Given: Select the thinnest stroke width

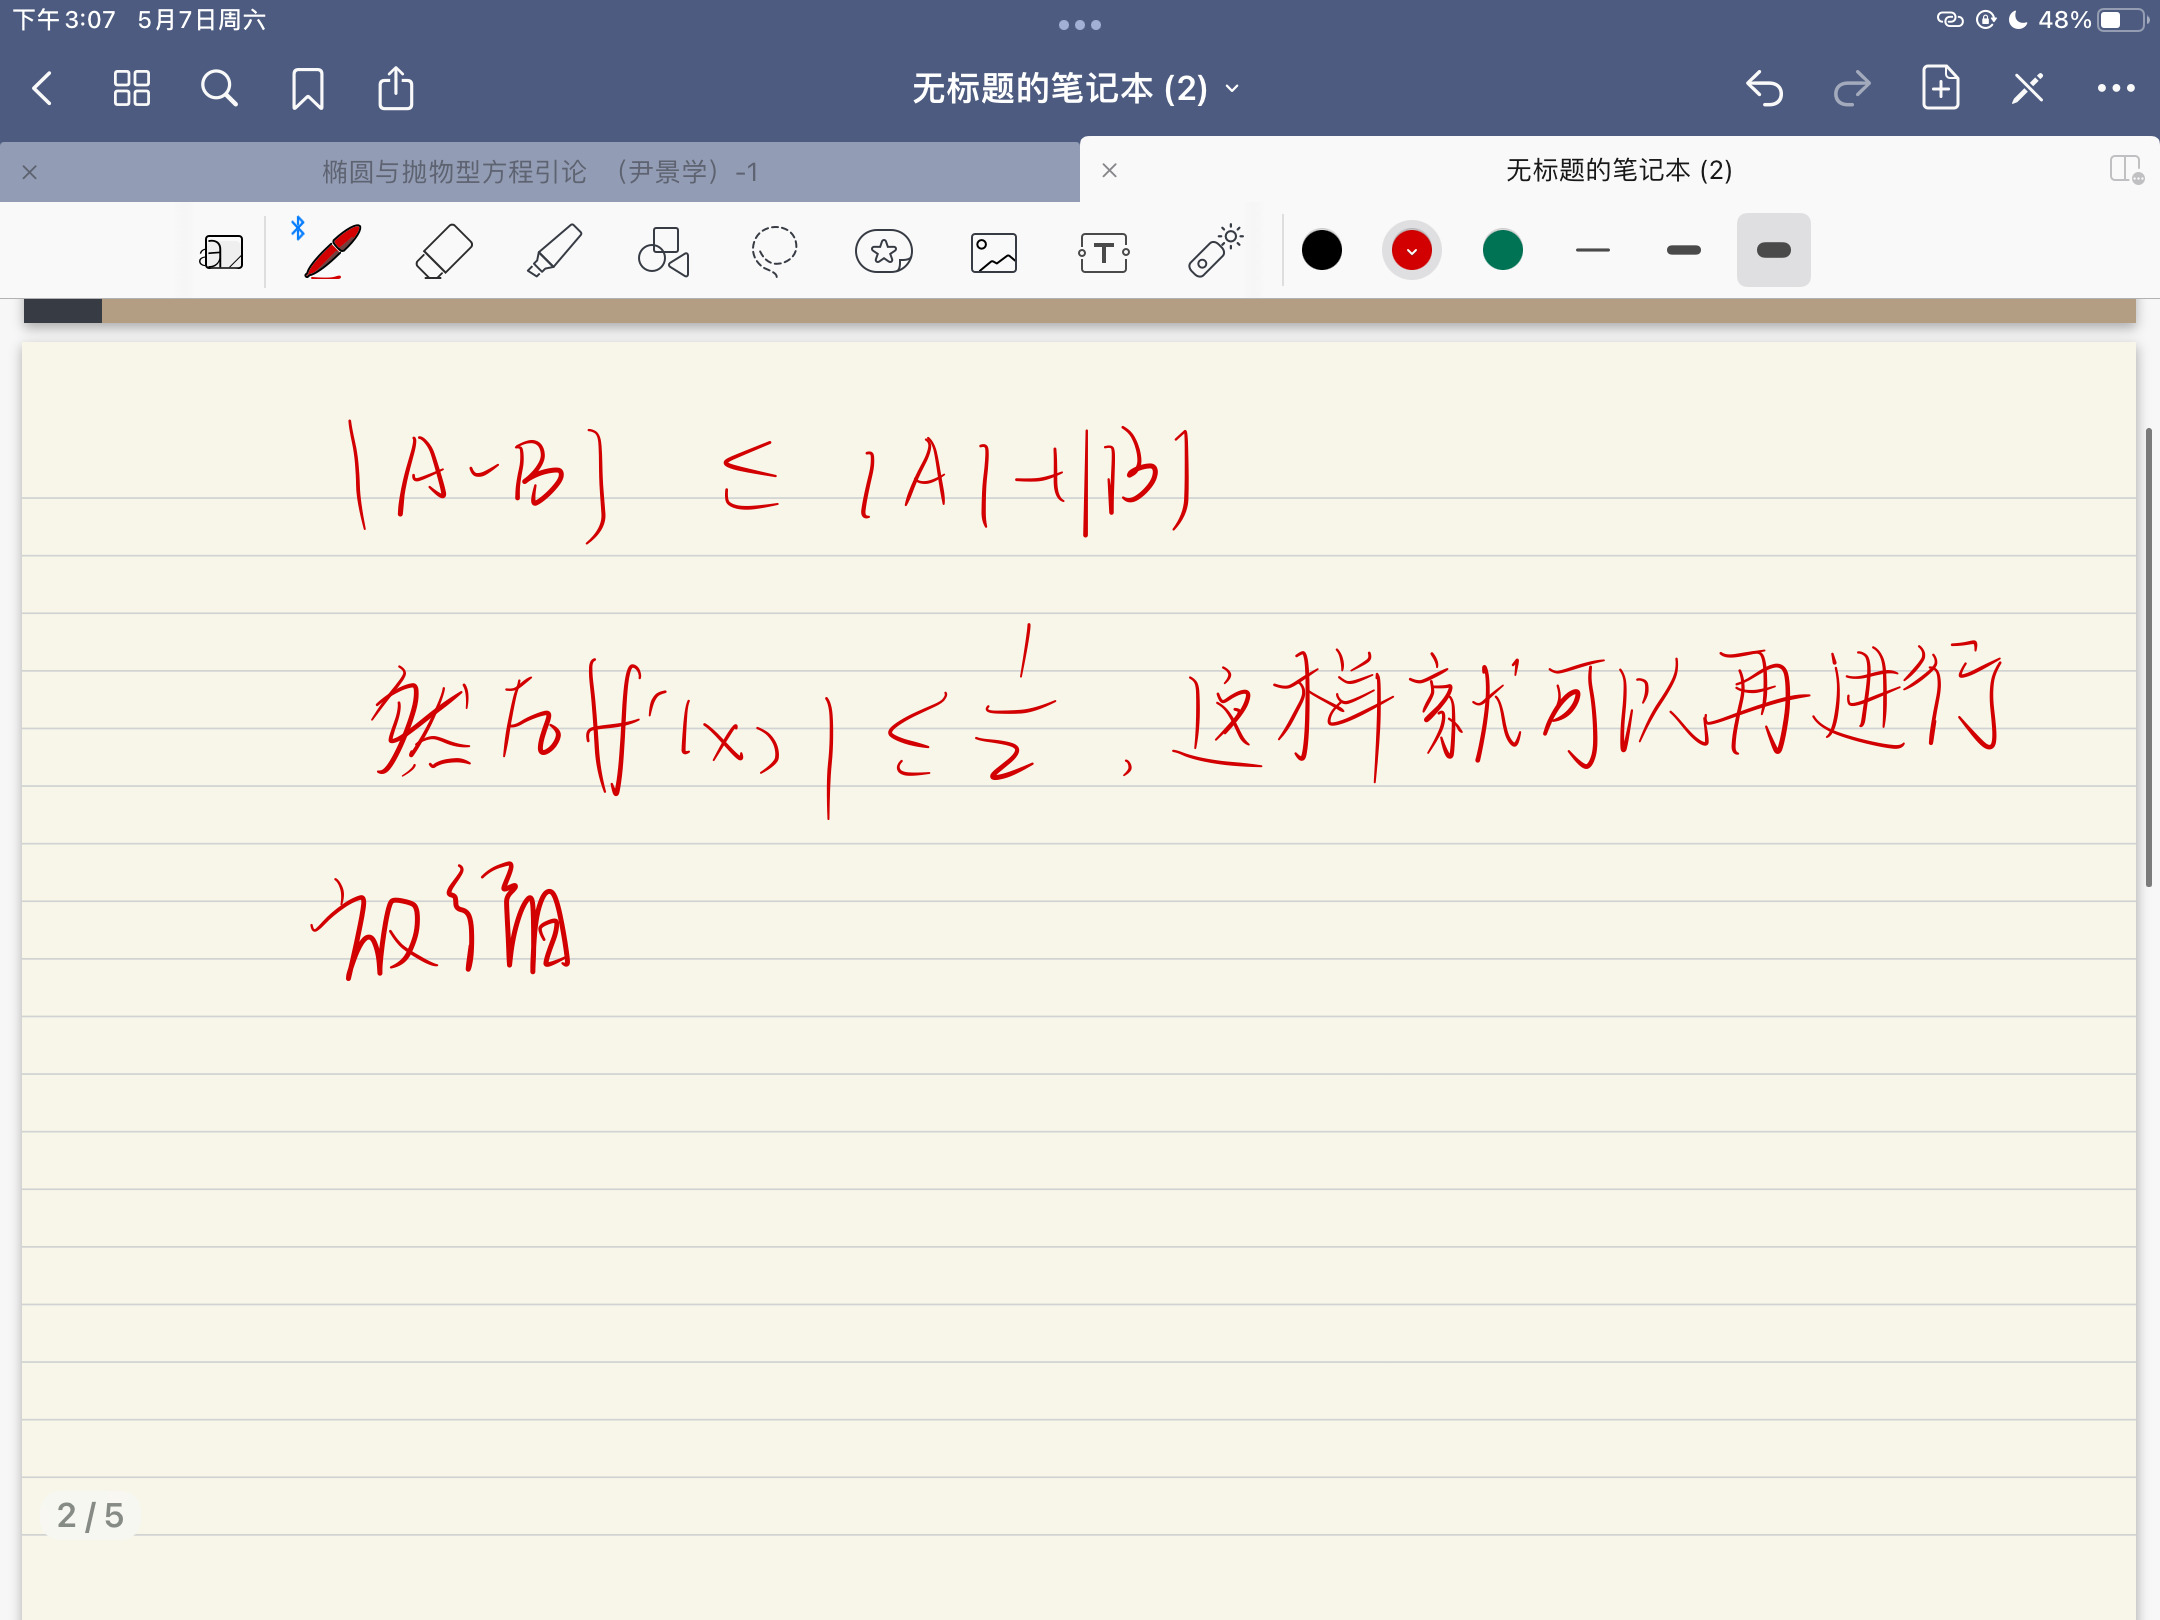Looking at the screenshot, I should coord(1592,250).
